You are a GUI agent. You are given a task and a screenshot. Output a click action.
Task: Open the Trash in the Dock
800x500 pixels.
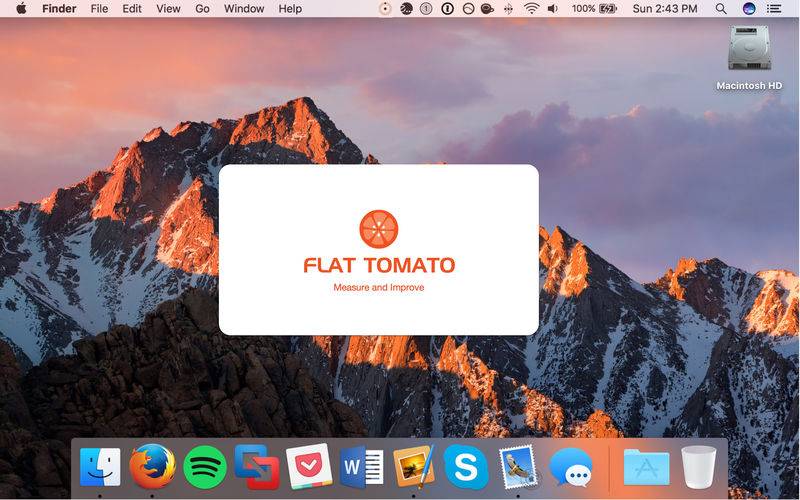click(698, 467)
